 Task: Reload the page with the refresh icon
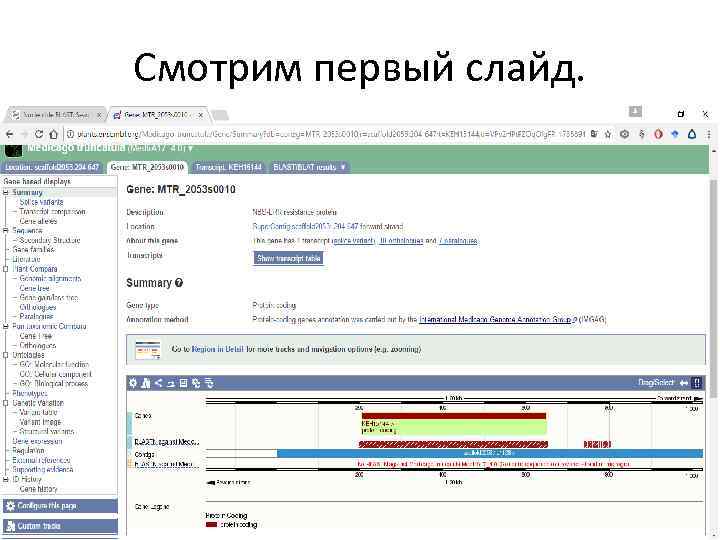tap(39, 135)
